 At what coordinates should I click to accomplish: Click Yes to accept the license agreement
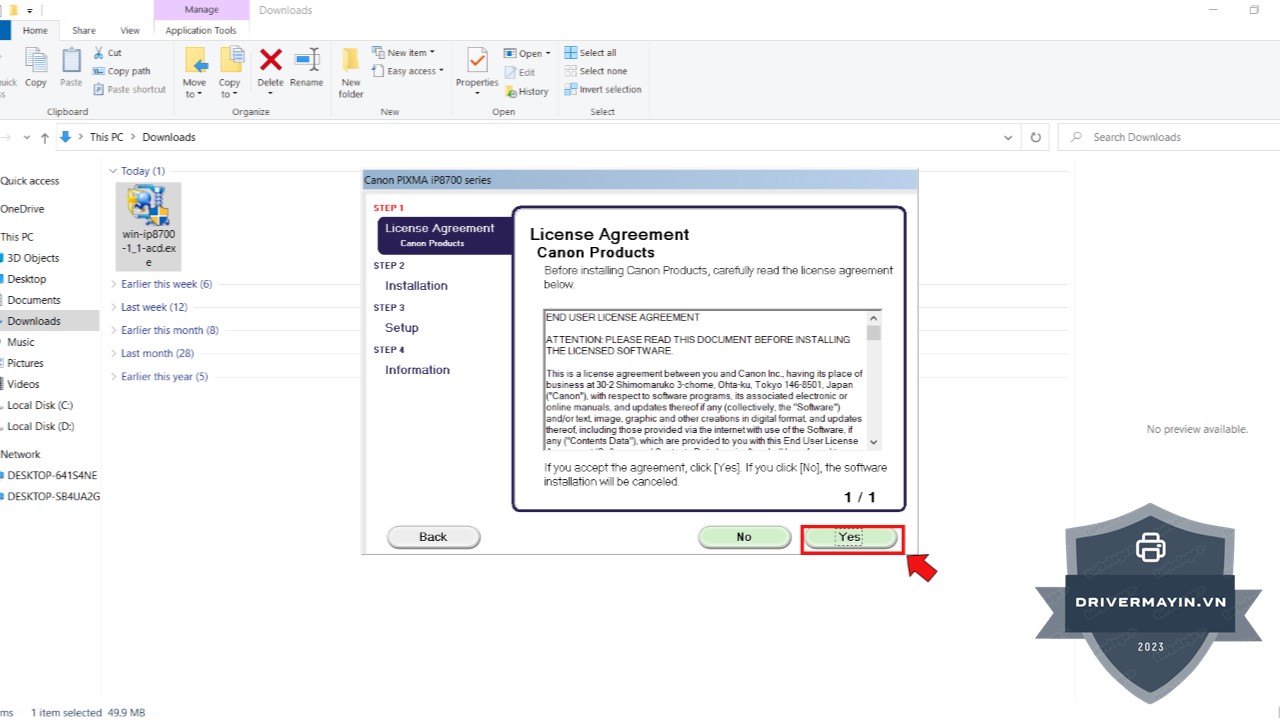coord(850,537)
